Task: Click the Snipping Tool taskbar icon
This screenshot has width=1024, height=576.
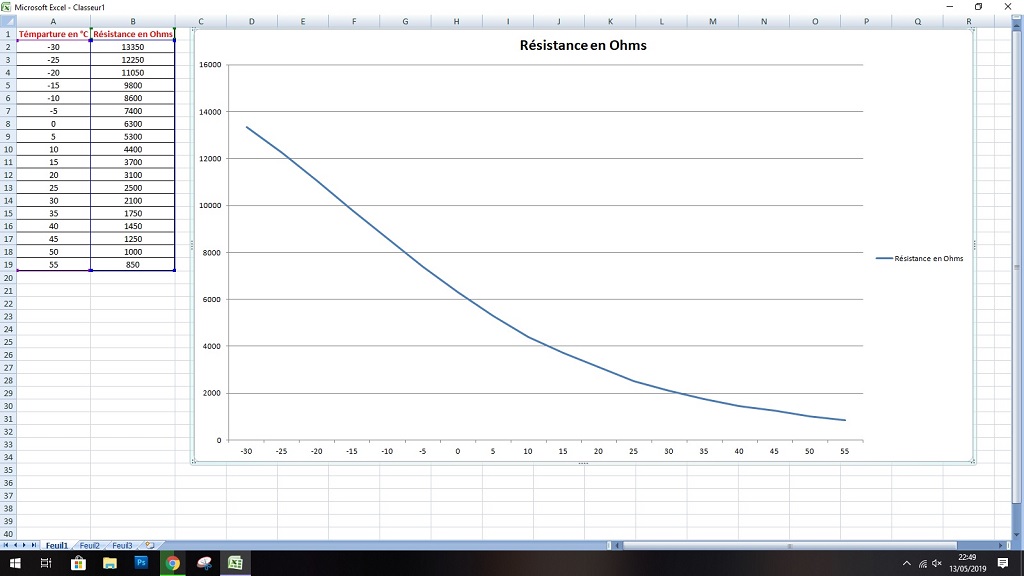Action: coord(204,563)
